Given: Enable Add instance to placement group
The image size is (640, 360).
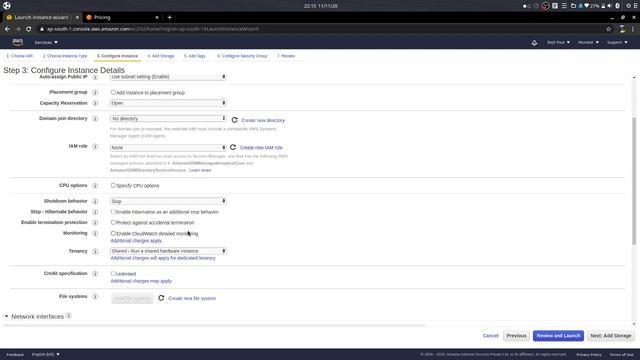Looking at the screenshot, I should (x=113, y=93).
